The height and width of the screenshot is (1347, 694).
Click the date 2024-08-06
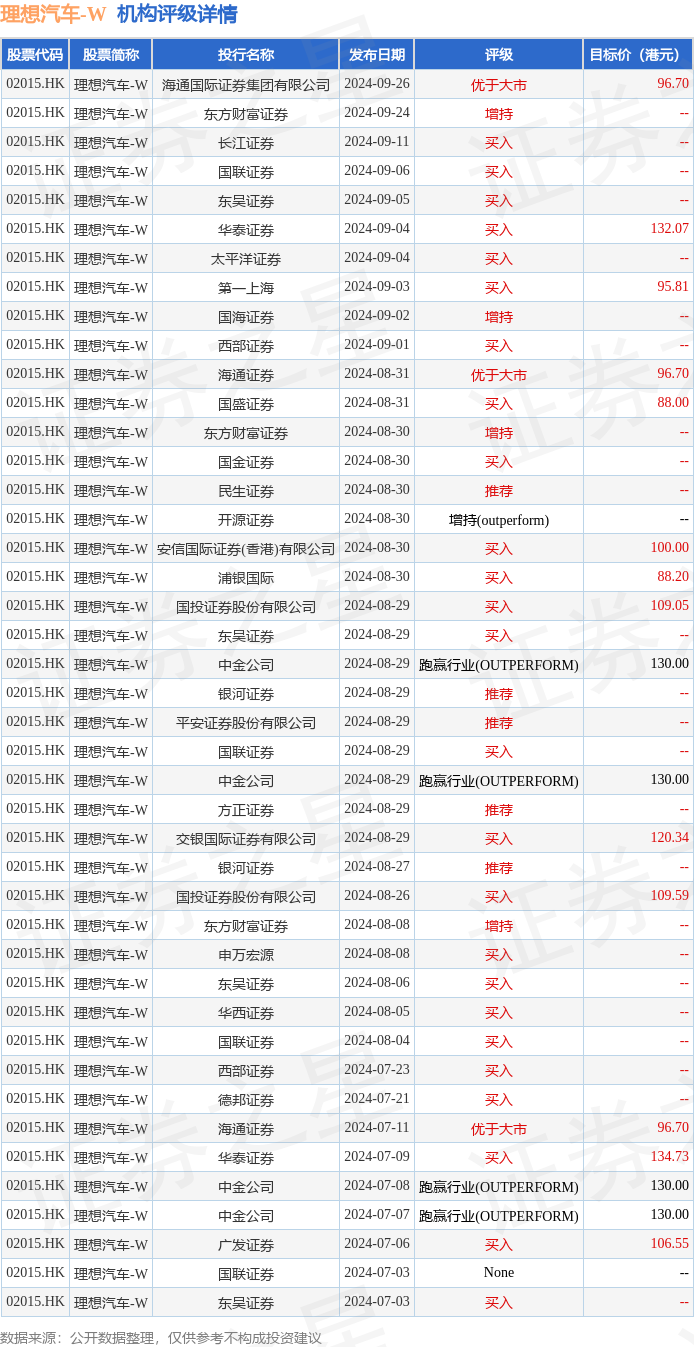point(377,983)
